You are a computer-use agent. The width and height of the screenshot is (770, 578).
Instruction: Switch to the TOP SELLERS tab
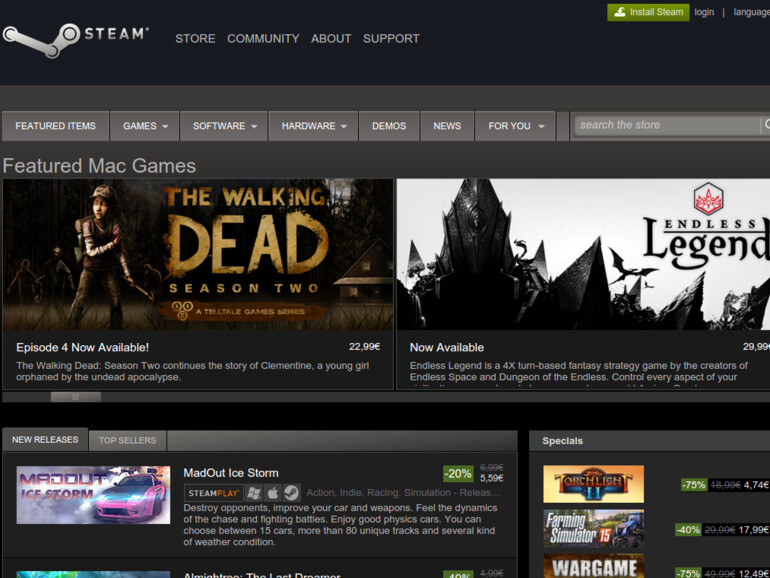(x=128, y=440)
